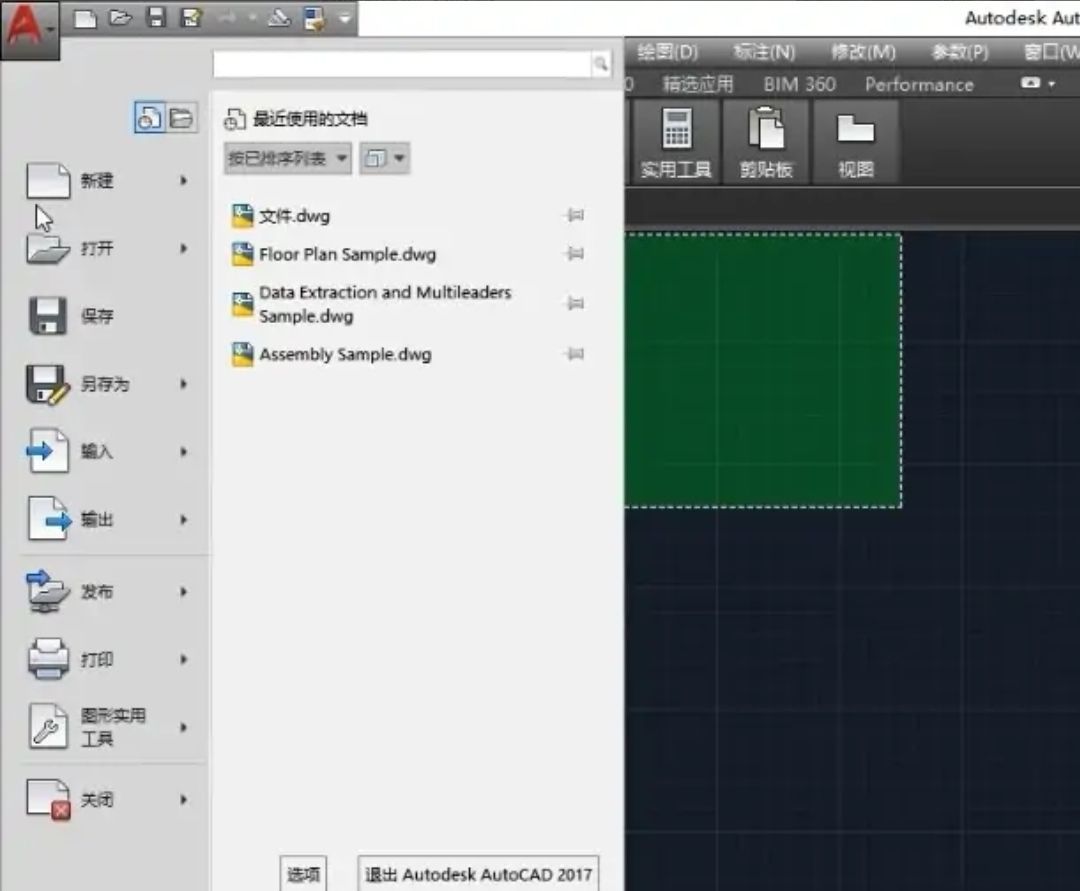Click green selection rectangle in drawing

click(762, 370)
